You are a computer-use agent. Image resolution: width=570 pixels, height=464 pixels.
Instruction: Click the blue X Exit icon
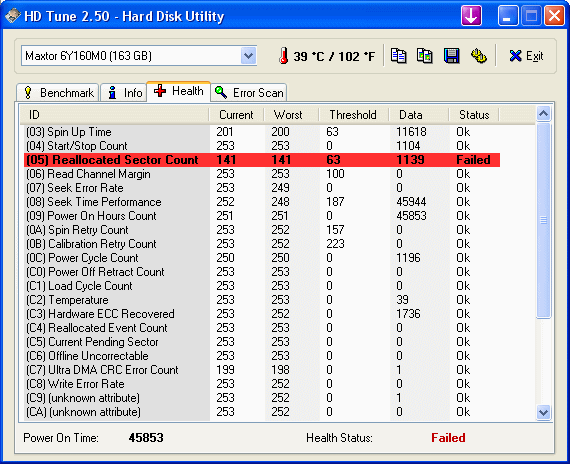click(515, 56)
